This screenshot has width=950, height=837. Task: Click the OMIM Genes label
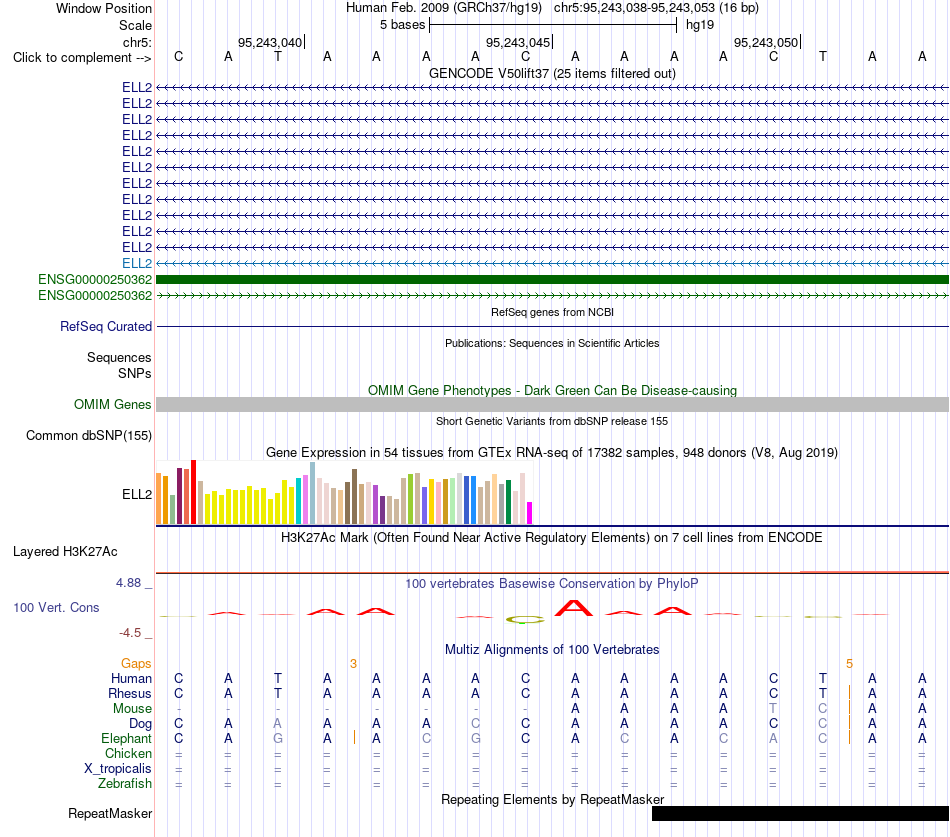113,404
